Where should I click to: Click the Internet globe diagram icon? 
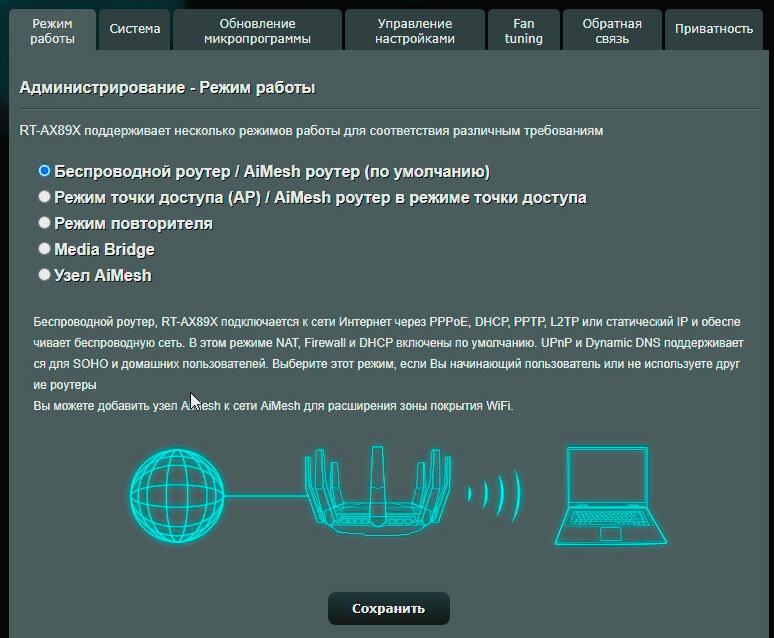177,496
